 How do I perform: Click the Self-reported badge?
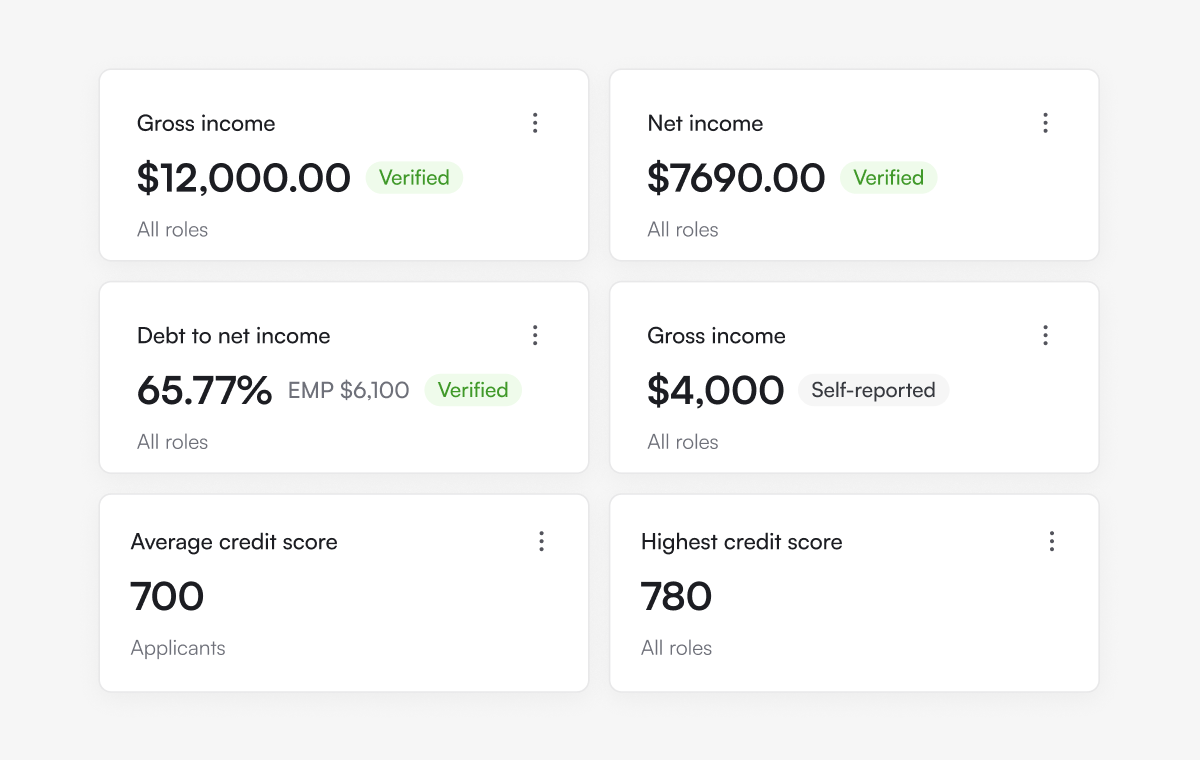tap(873, 390)
